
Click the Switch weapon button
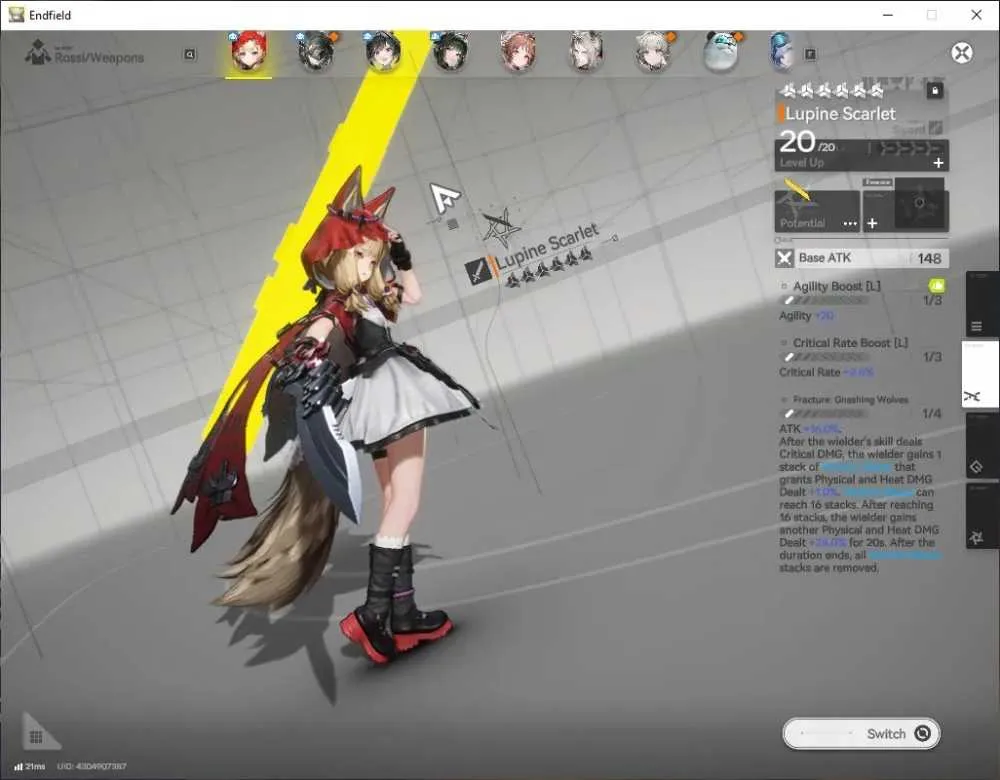click(861, 734)
